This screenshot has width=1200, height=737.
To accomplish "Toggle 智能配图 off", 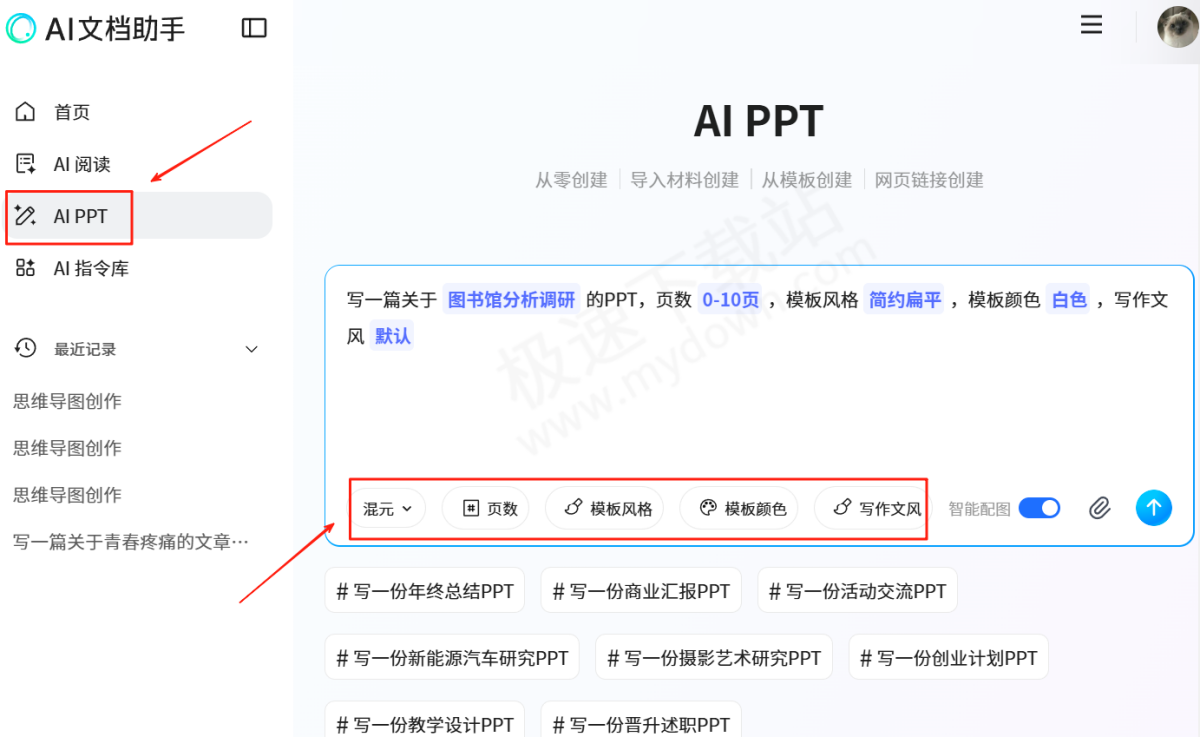I will (1039, 508).
